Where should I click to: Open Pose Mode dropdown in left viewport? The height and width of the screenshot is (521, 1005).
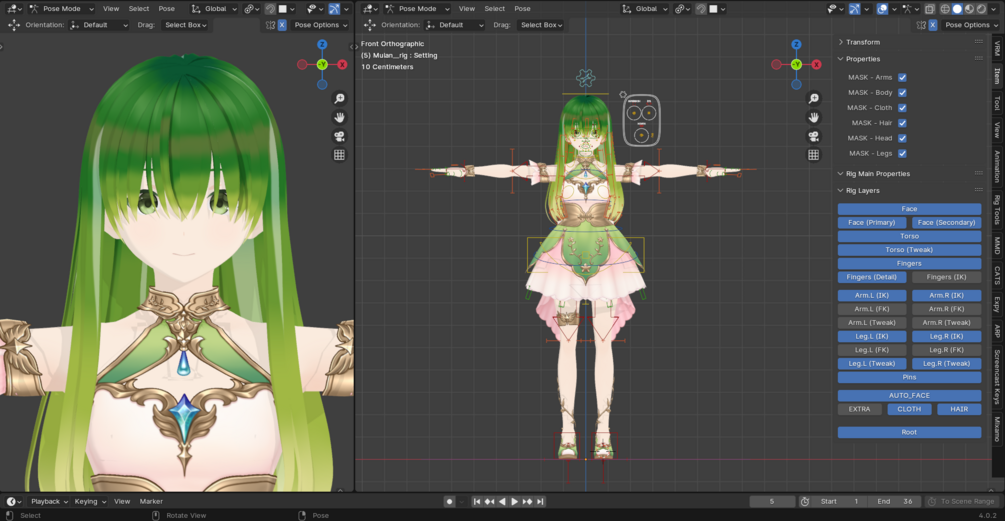point(62,9)
